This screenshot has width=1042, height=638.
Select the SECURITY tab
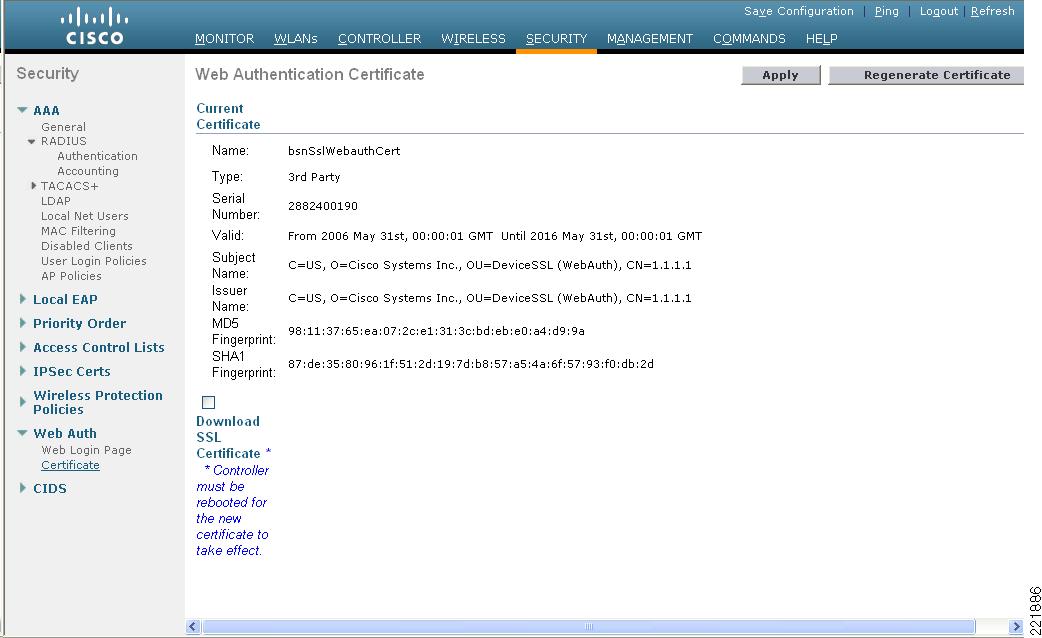coord(556,39)
